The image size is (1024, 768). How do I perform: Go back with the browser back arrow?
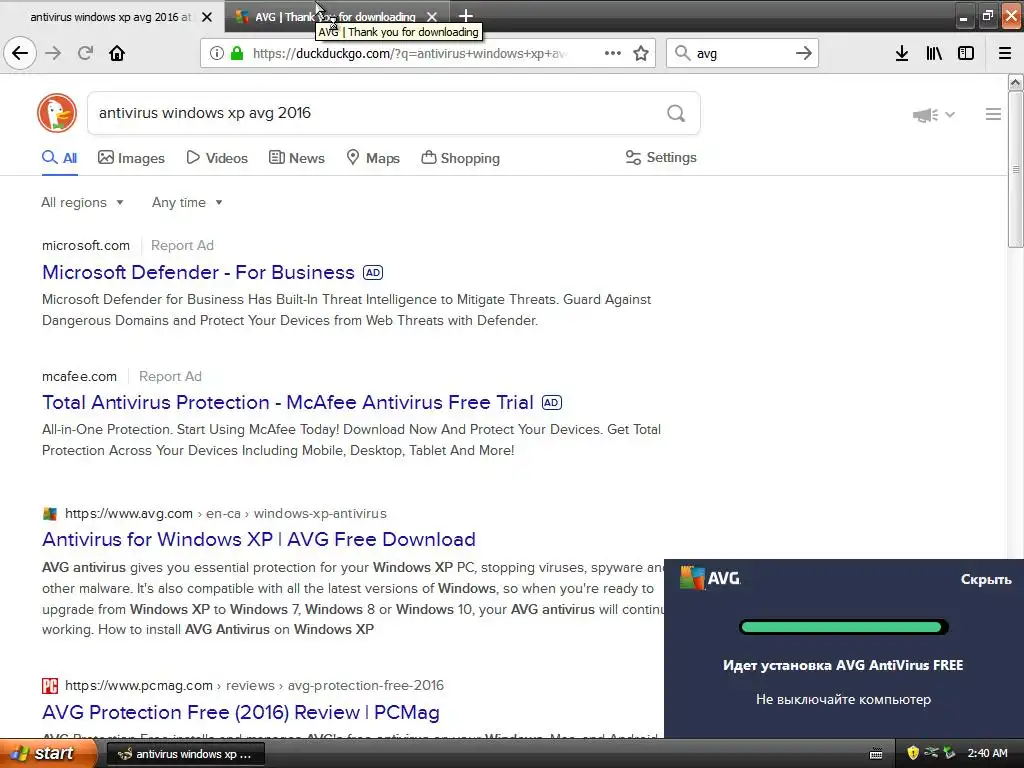coord(20,53)
